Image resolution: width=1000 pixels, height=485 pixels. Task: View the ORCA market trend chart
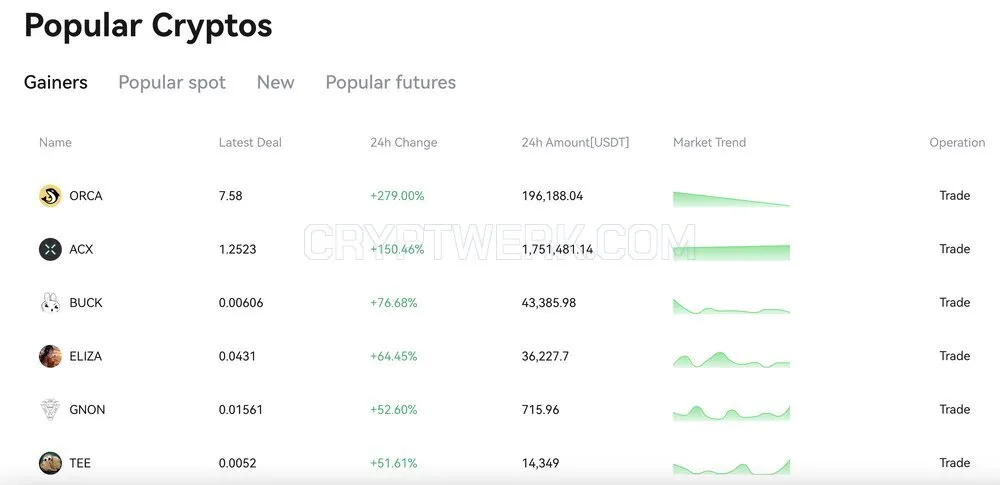point(731,199)
